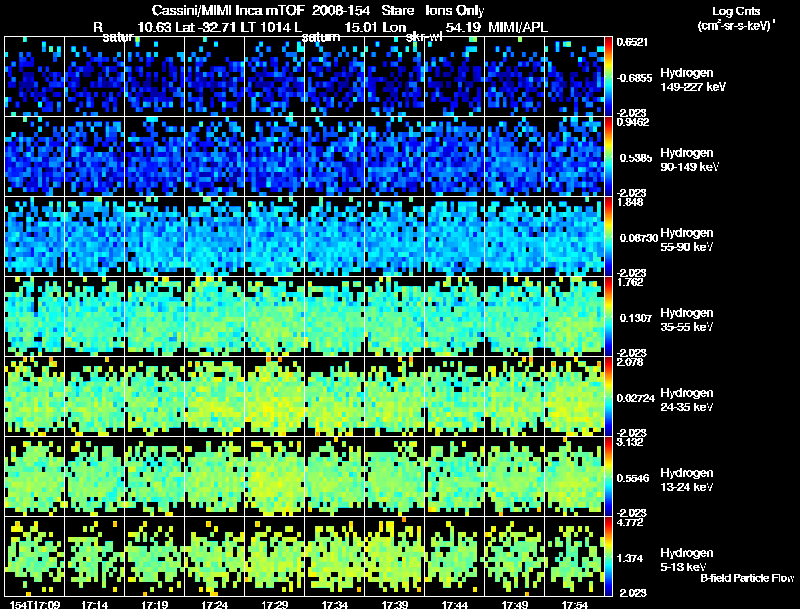Click the -0.6855 color scale midpoint value
Image resolution: width=800 pixels, height=609 pixels.
[x=634, y=78]
